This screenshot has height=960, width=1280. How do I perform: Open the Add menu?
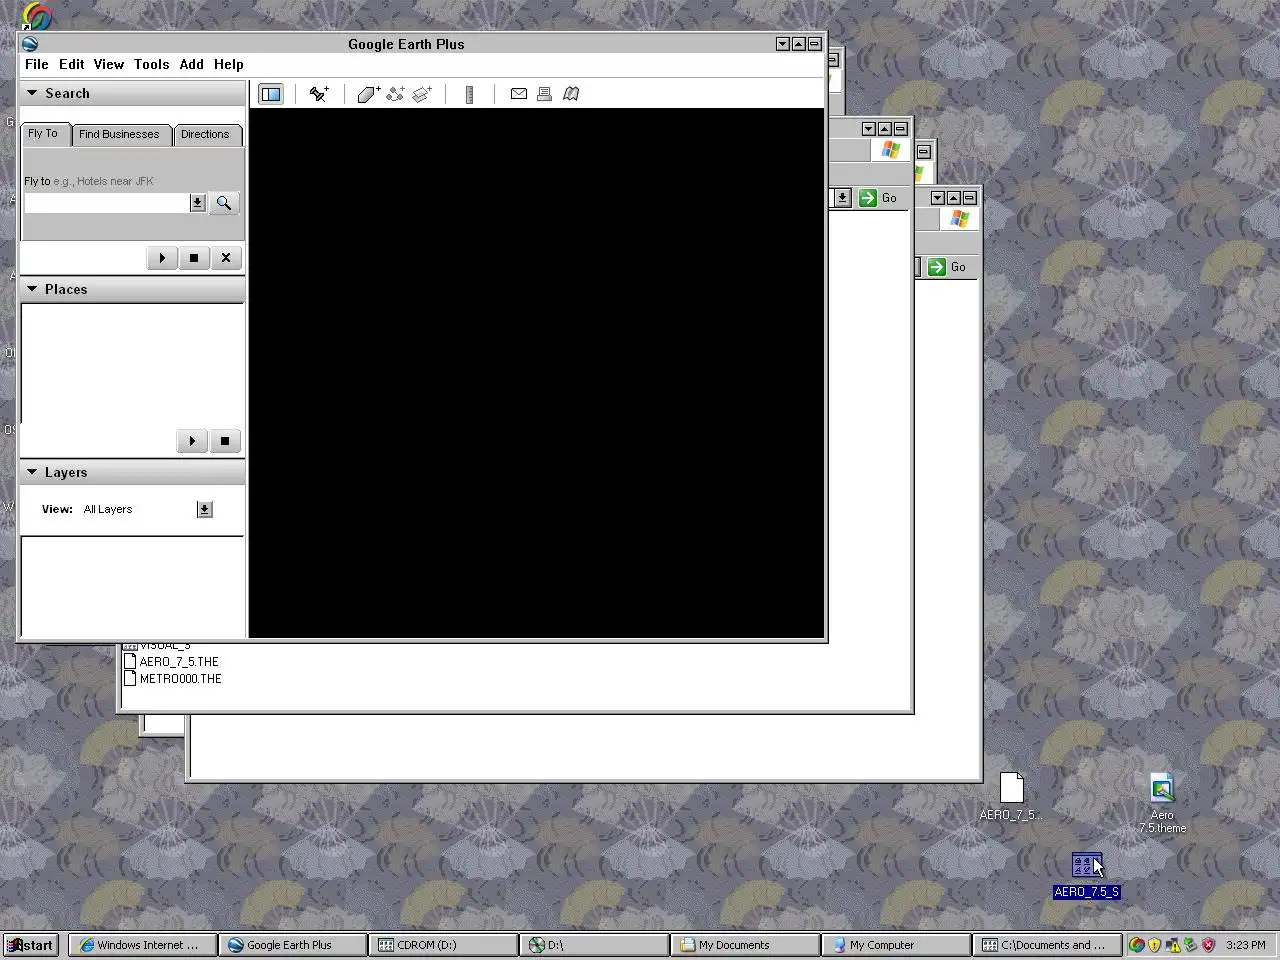[192, 64]
